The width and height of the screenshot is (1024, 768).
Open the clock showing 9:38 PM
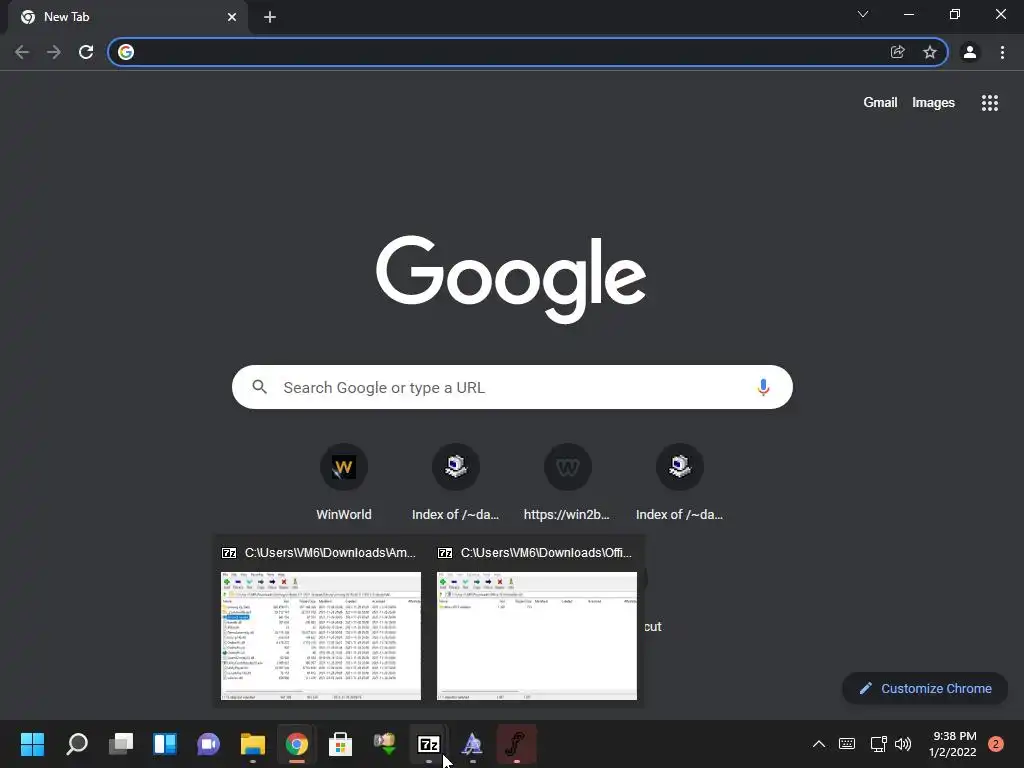(x=953, y=744)
